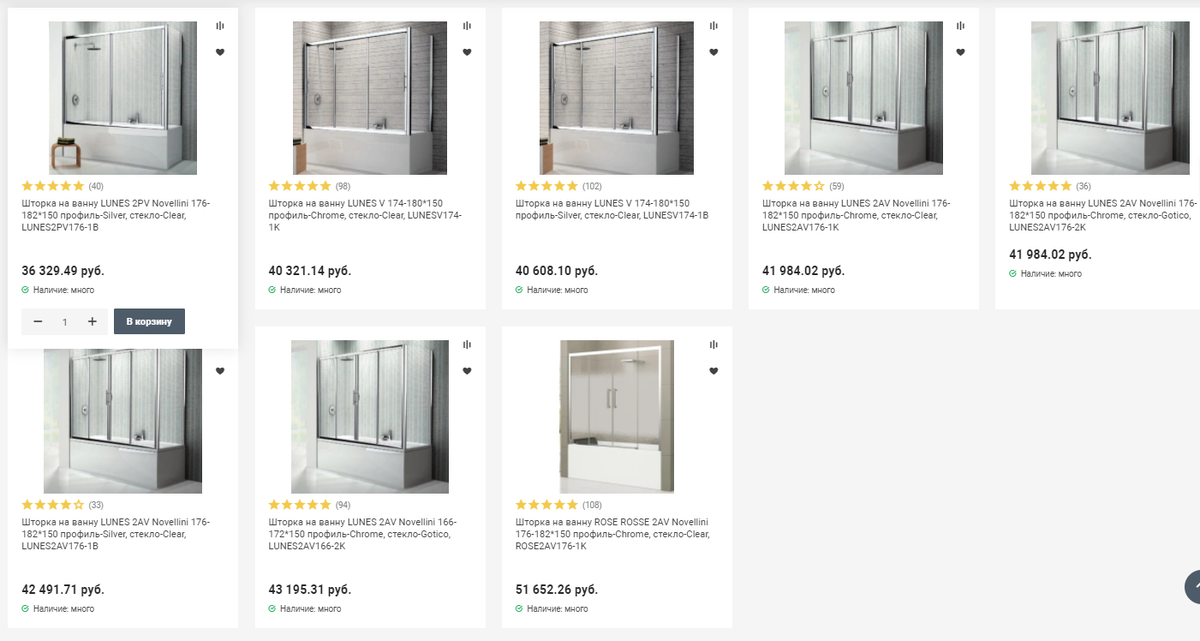Add ROSE ROSSE 2AV curtain to compare
This screenshot has width=1200, height=641.
pos(714,345)
